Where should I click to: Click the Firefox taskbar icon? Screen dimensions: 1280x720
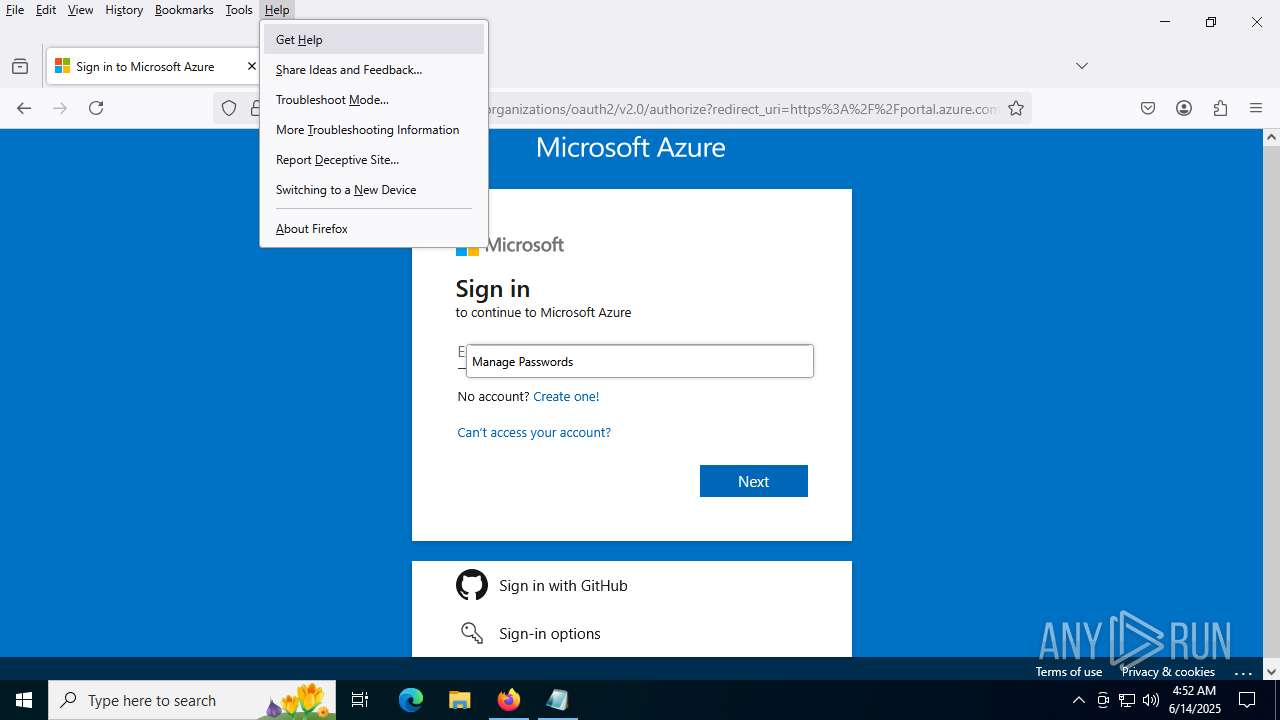click(509, 700)
